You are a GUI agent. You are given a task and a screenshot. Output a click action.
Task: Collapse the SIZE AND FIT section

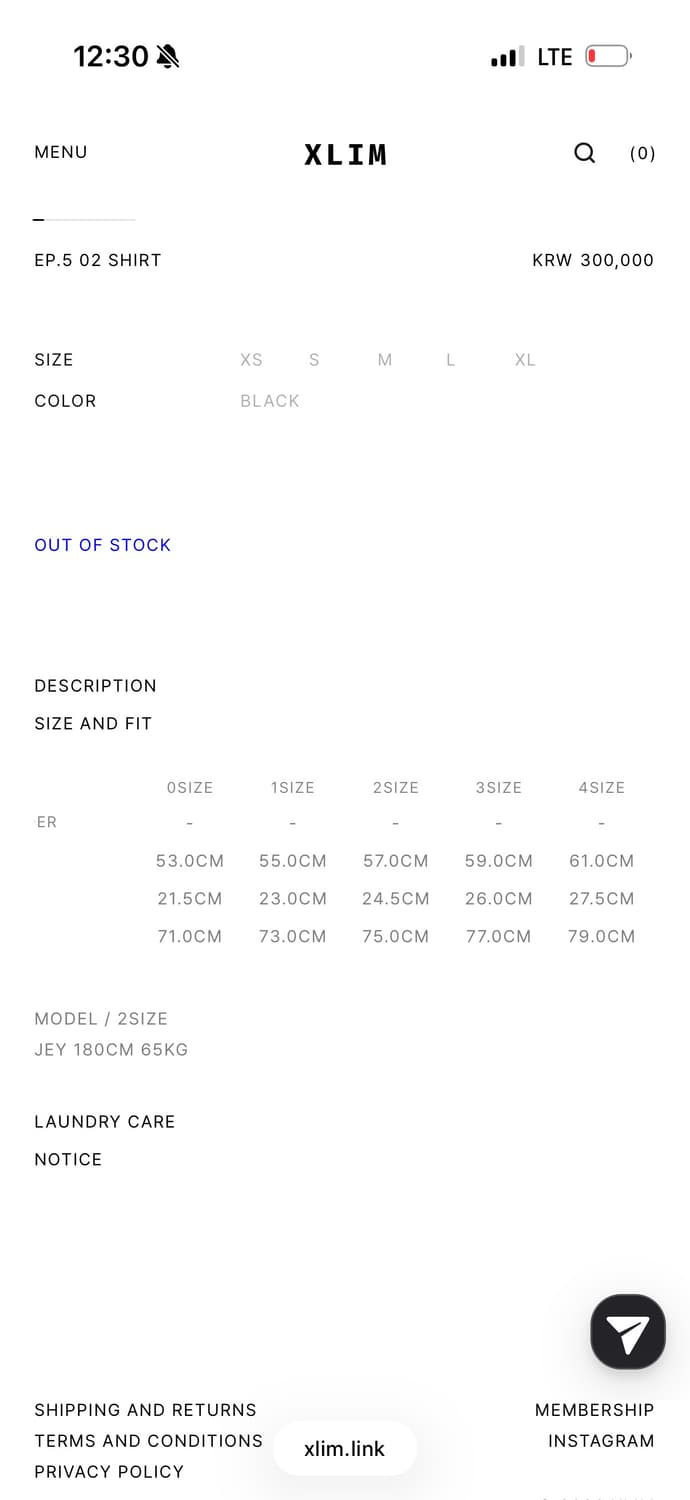(x=93, y=724)
